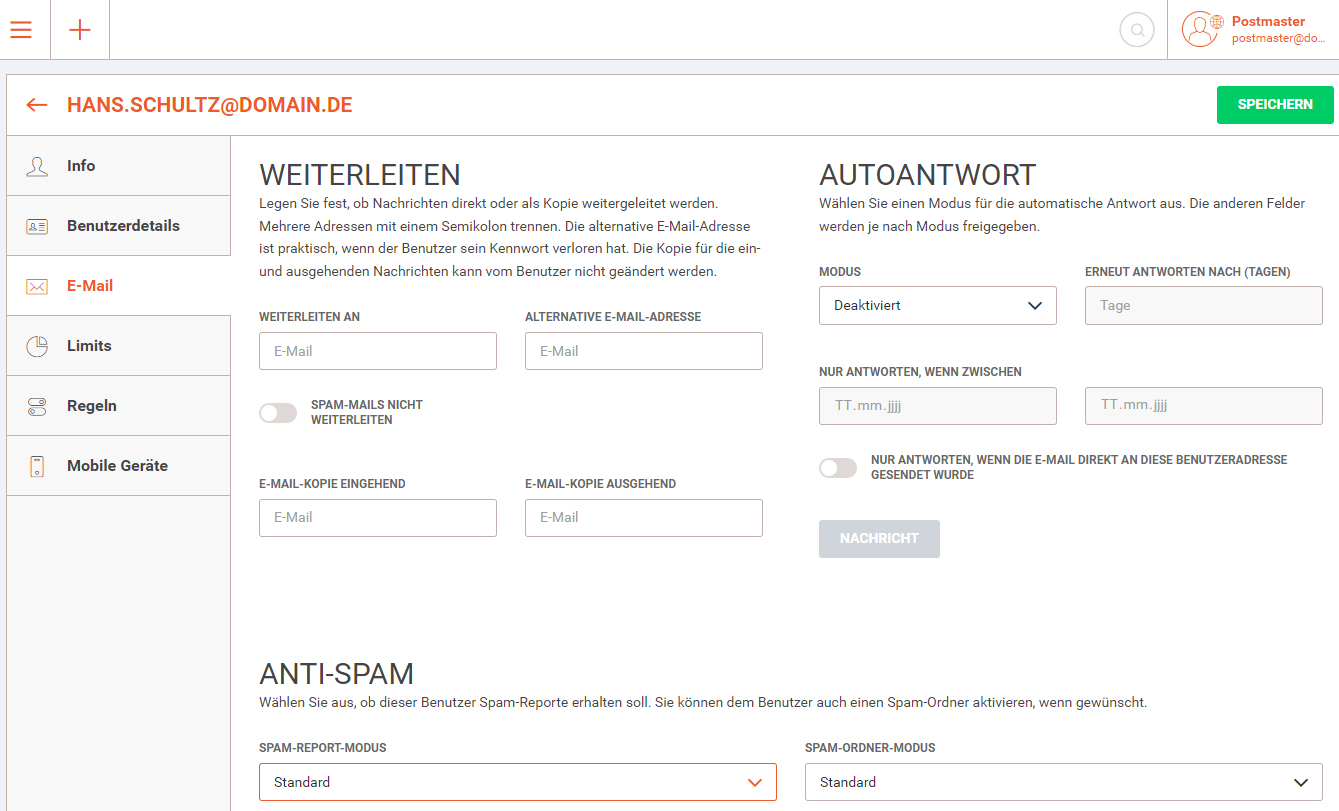Click the search magnifier icon

pos(1137,30)
